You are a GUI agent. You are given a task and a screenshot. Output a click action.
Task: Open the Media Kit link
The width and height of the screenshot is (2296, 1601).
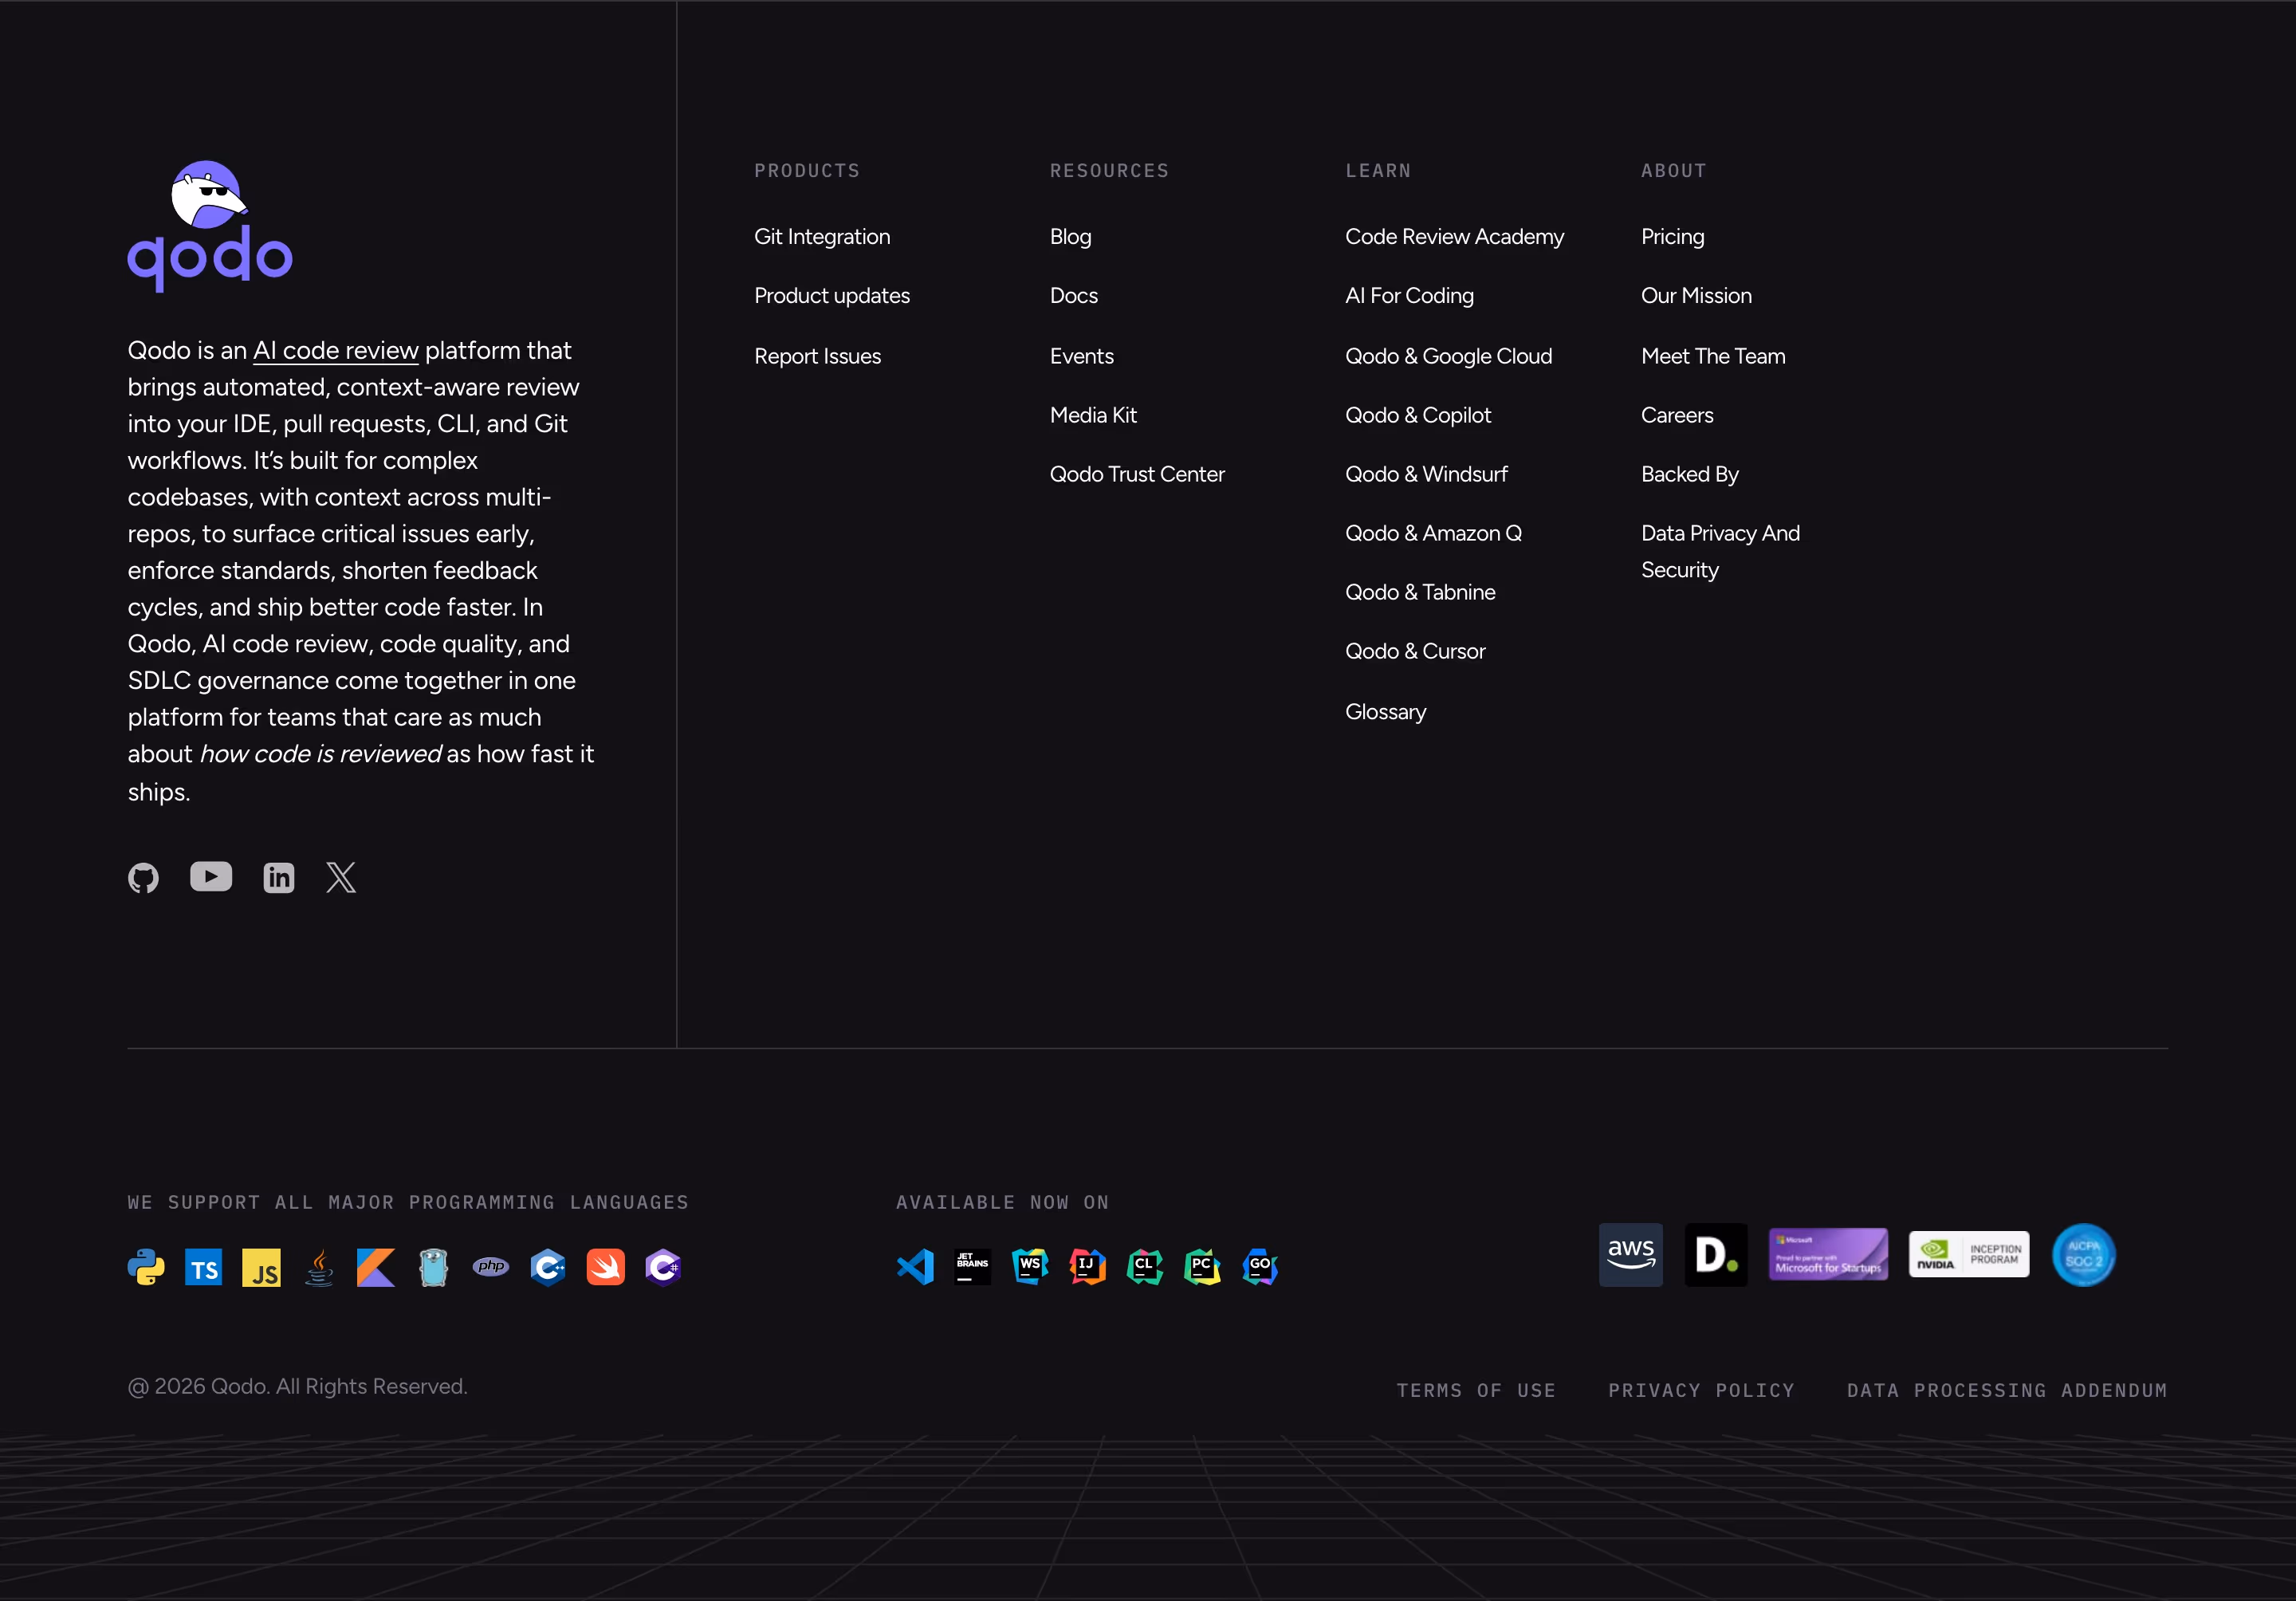pos(1093,415)
